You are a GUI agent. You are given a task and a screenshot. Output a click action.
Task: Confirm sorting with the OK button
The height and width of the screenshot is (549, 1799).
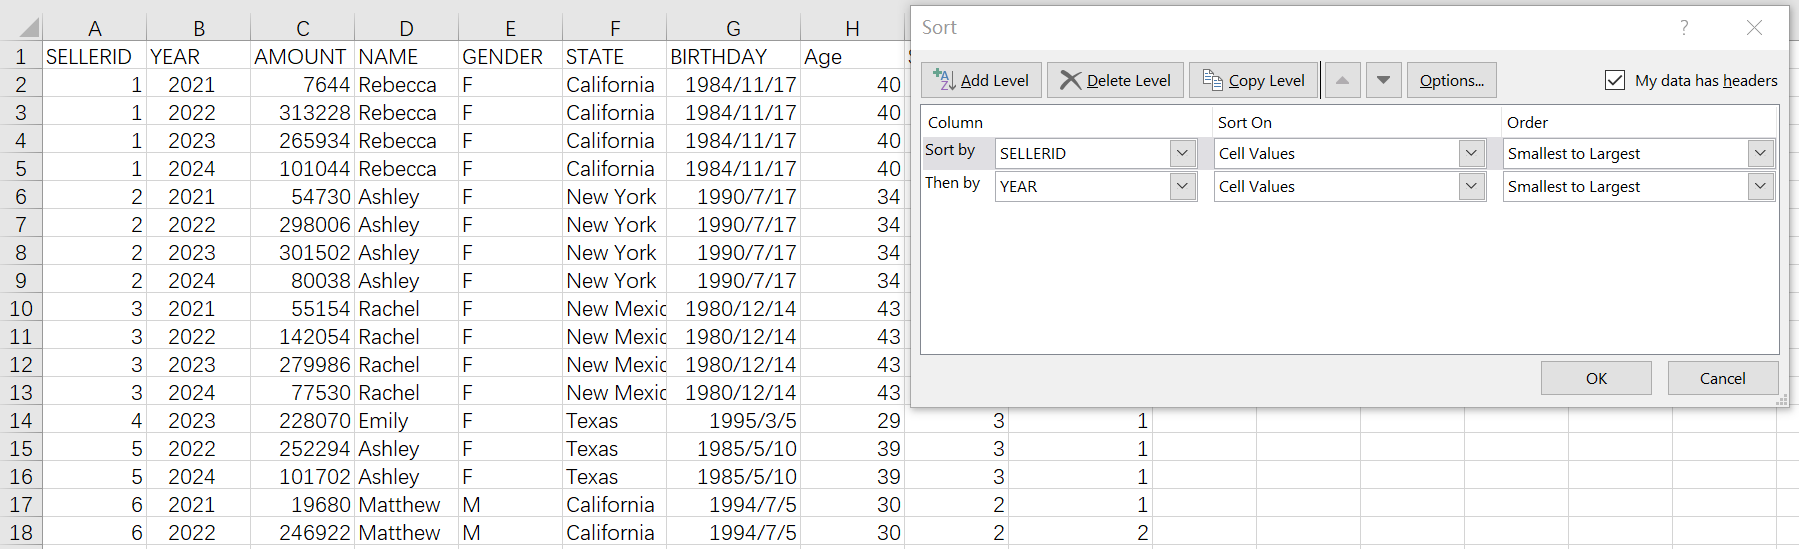tap(1596, 378)
